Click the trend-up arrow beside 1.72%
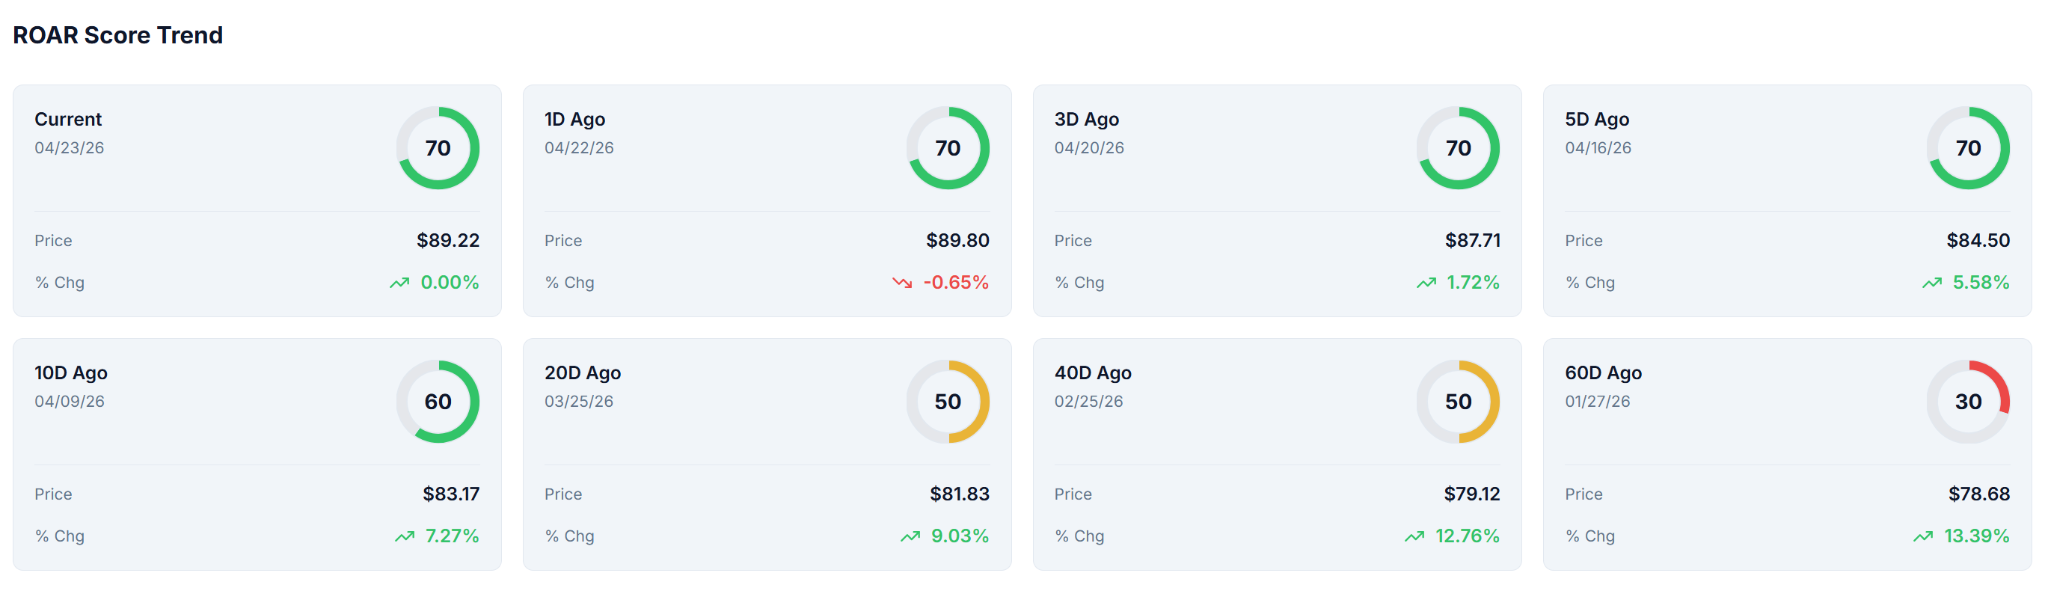Image resolution: width=2048 pixels, height=589 pixels. [1426, 283]
